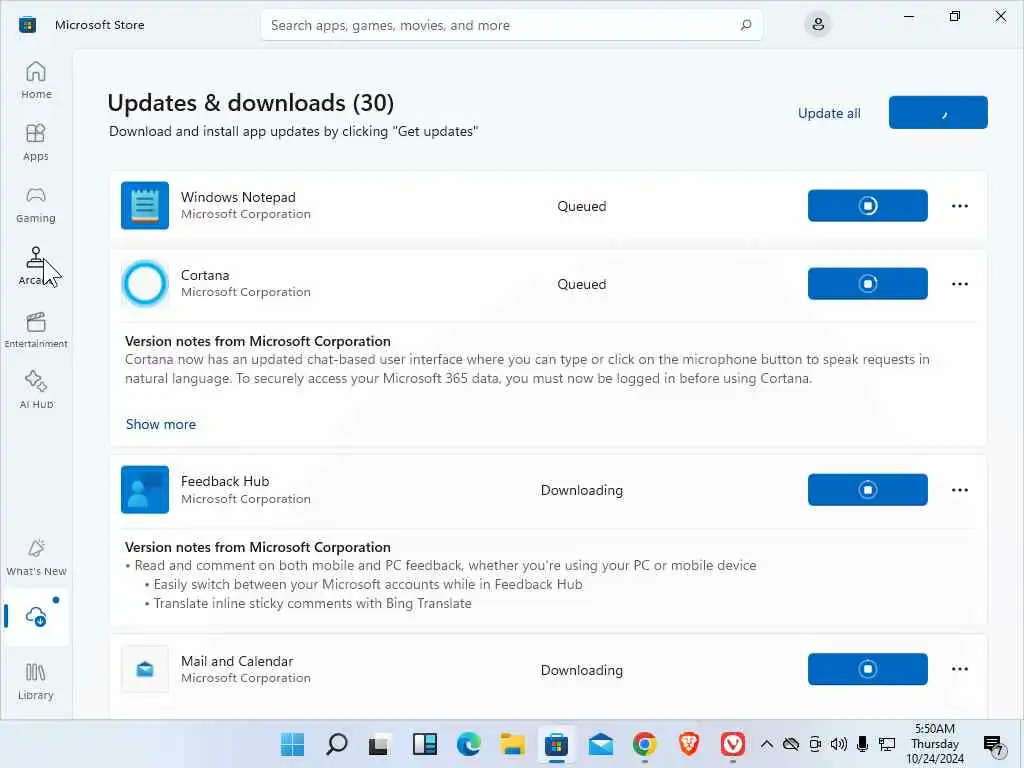Click the Cortana app icon
This screenshot has height=768, width=1024.
[145, 283]
